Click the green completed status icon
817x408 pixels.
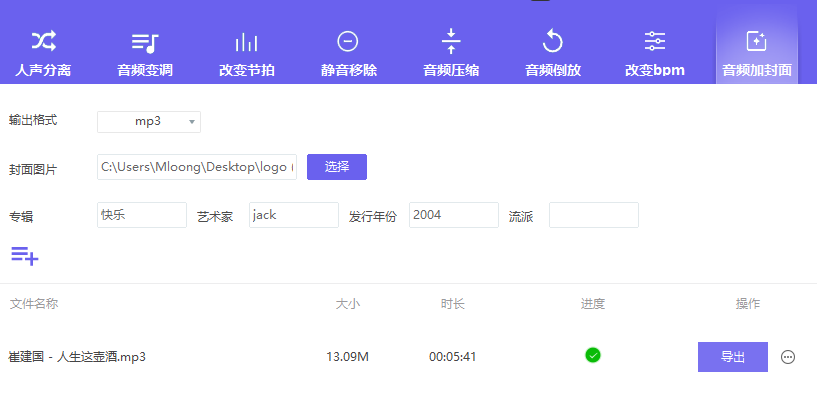coord(593,355)
